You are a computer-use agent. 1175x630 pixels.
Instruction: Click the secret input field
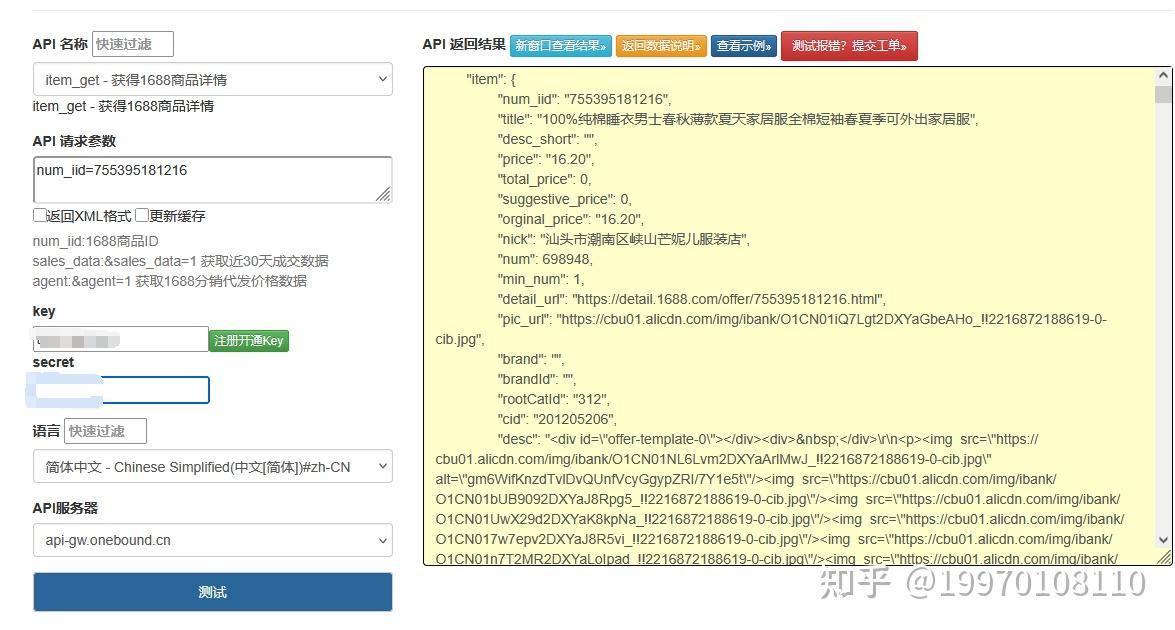[x=117, y=389]
